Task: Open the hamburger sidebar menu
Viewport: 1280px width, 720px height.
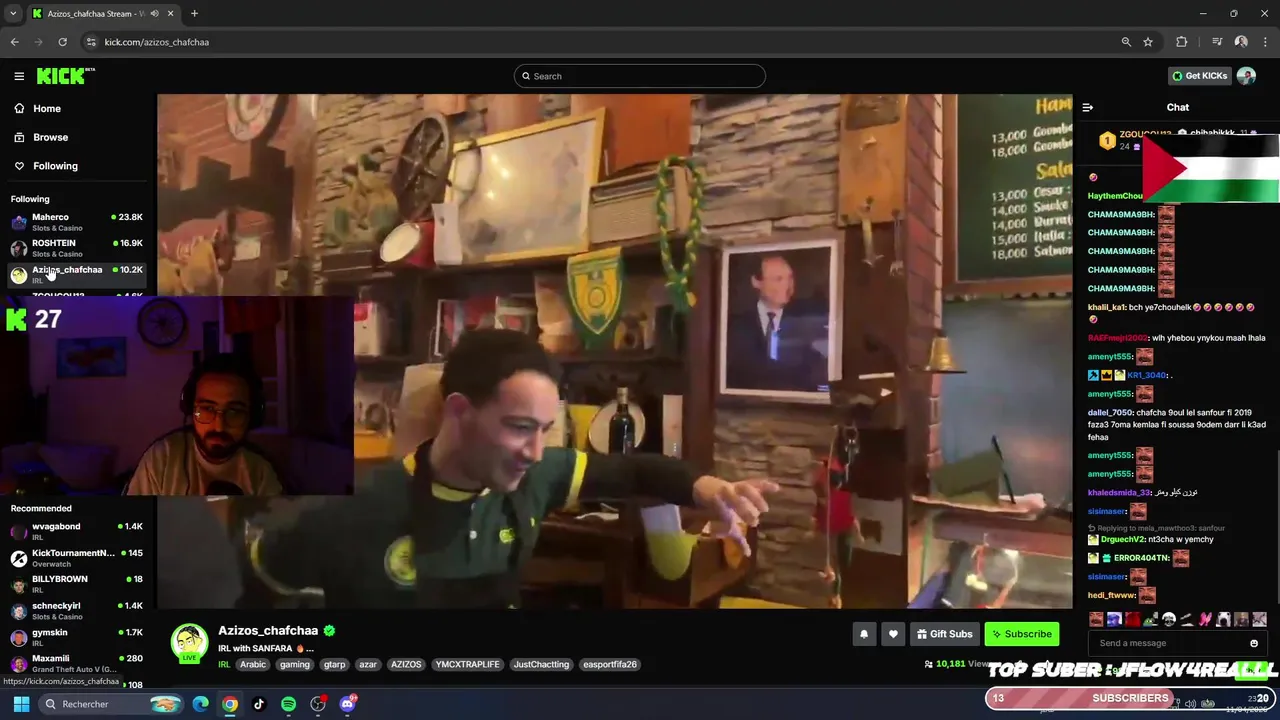Action: (19, 76)
